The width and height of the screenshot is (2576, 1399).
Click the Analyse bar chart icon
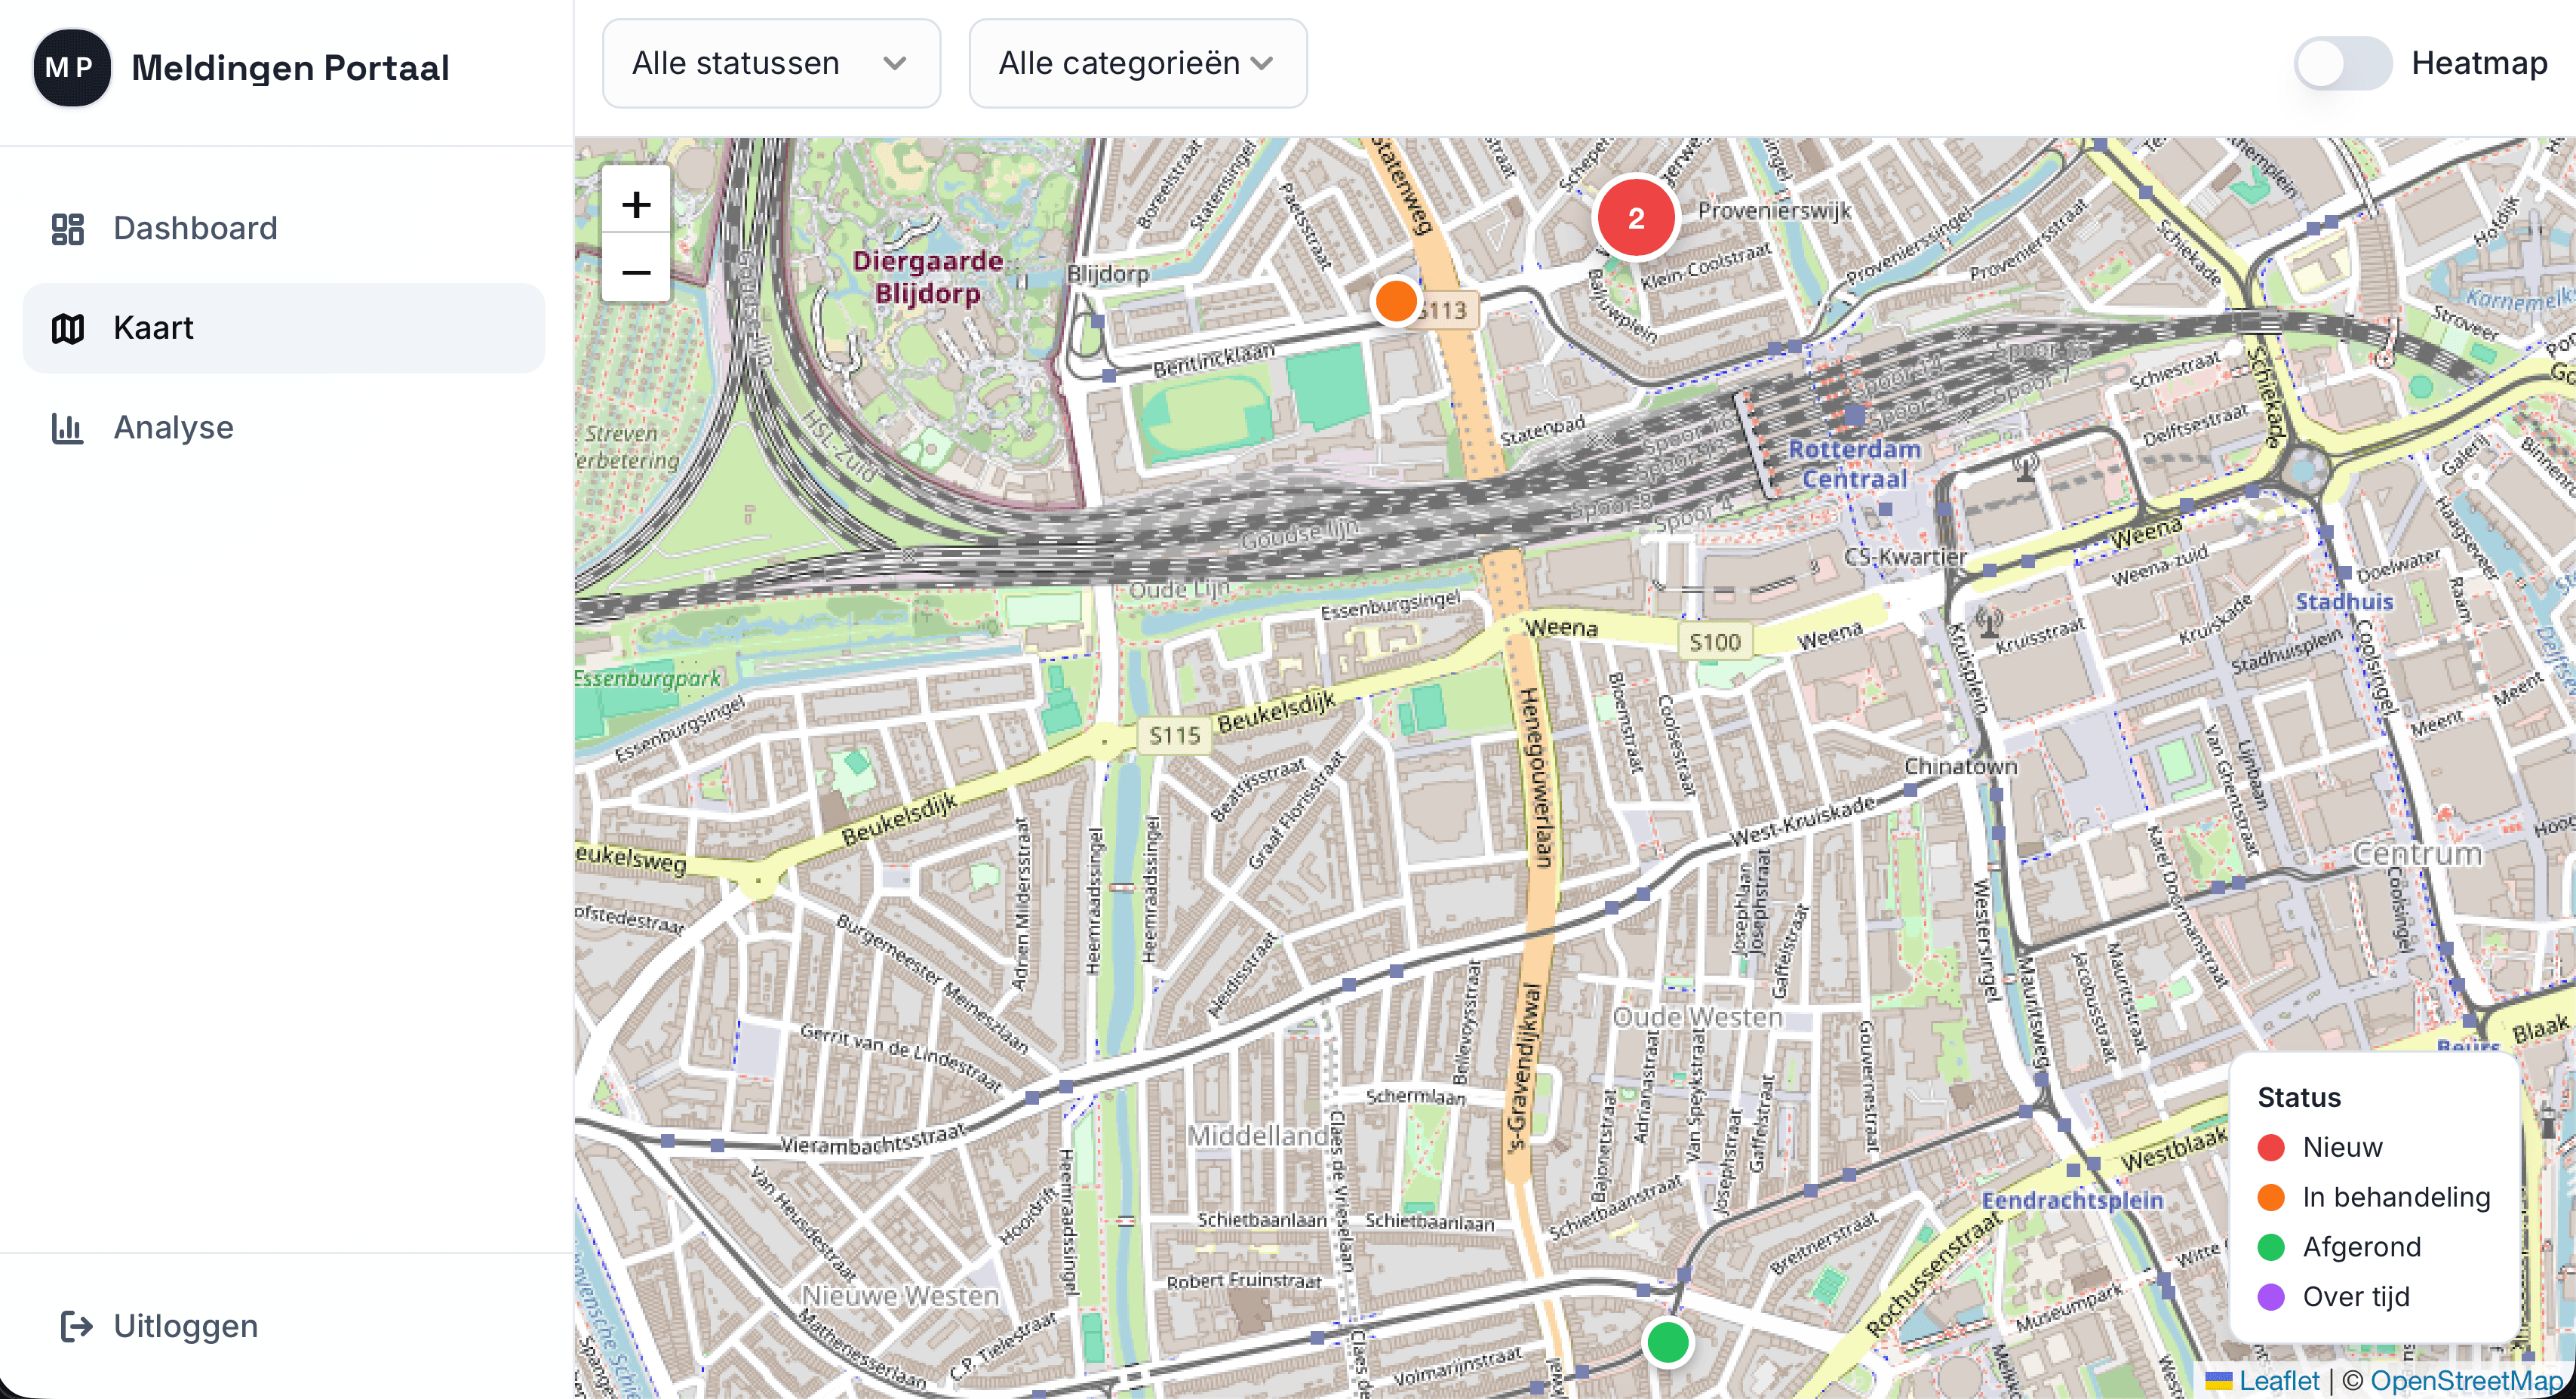[68, 428]
